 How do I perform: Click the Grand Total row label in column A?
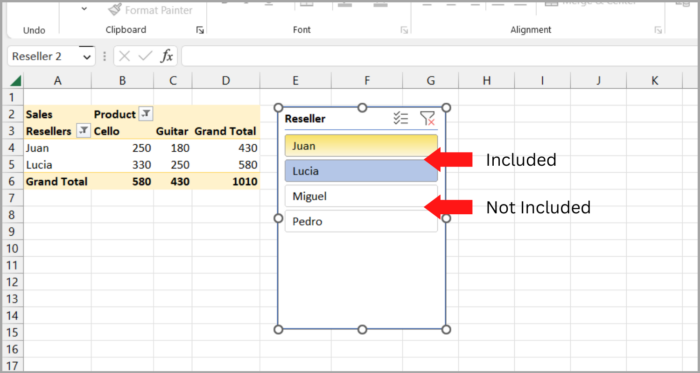tap(58, 181)
